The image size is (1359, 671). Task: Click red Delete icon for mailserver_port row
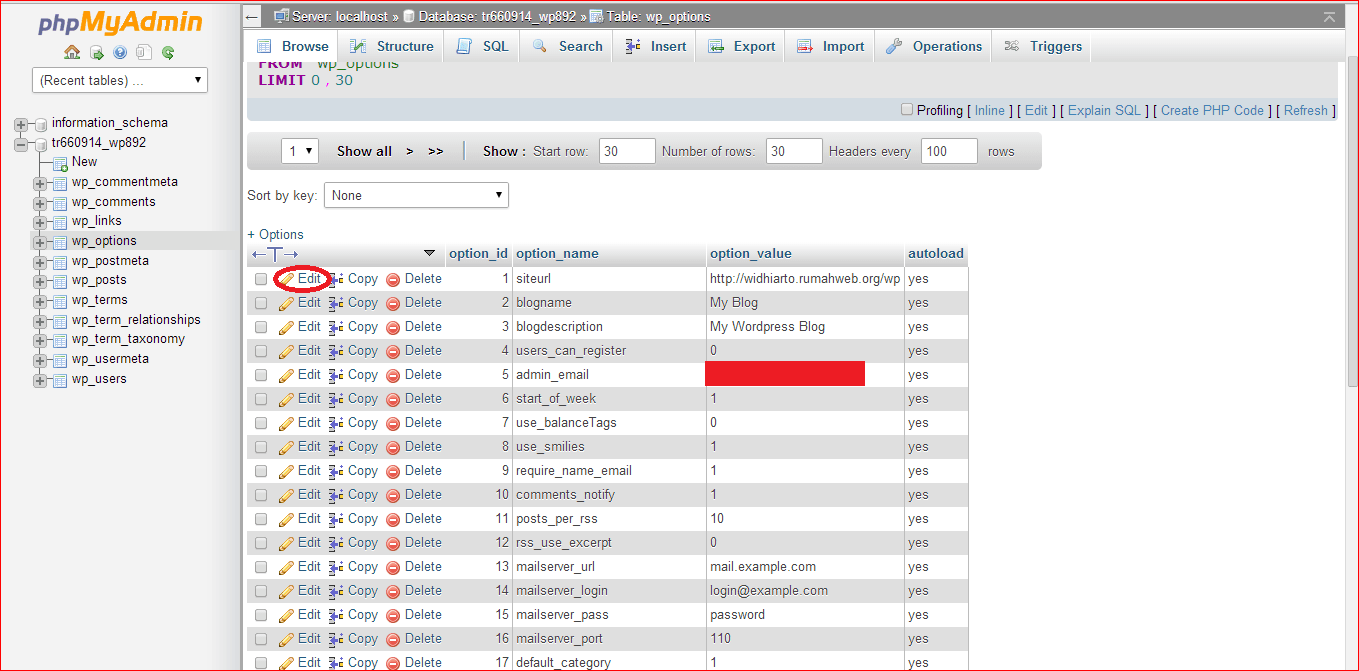pyautogui.click(x=393, y=639)
